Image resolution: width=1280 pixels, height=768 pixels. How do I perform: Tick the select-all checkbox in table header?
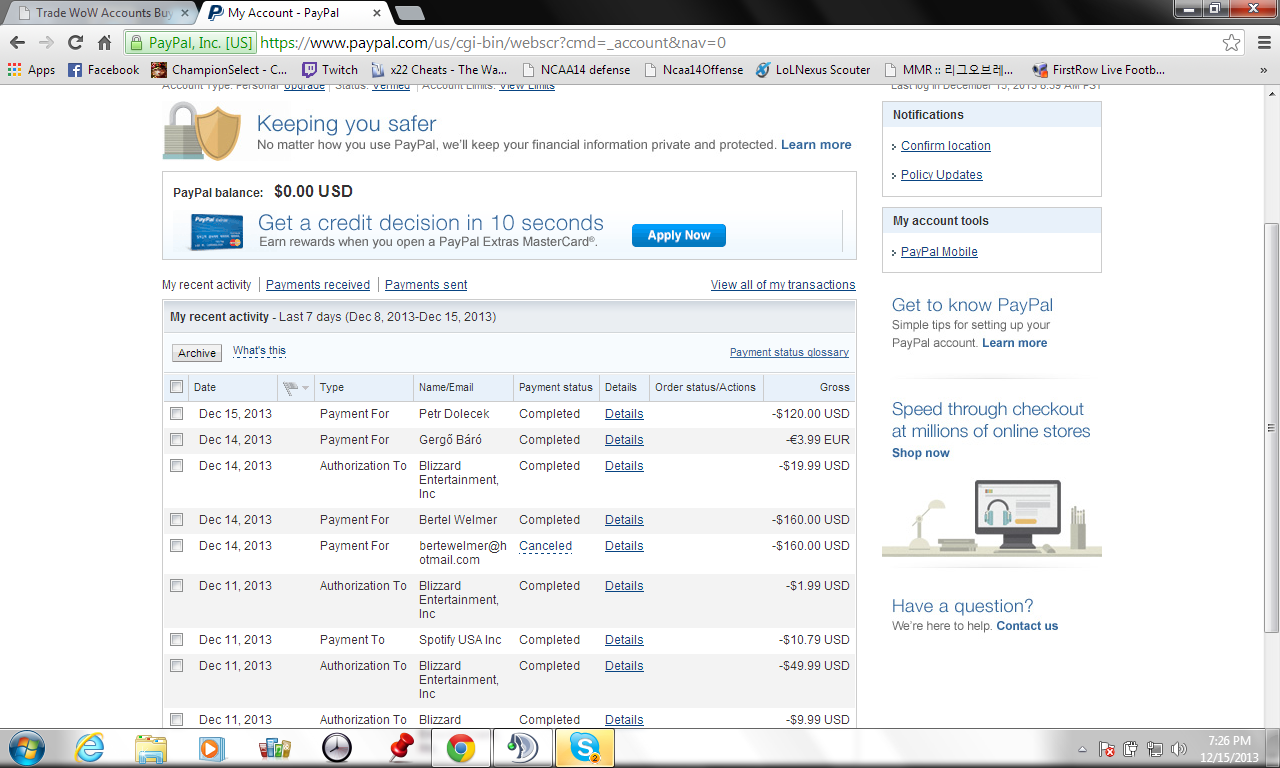(177, 387)
